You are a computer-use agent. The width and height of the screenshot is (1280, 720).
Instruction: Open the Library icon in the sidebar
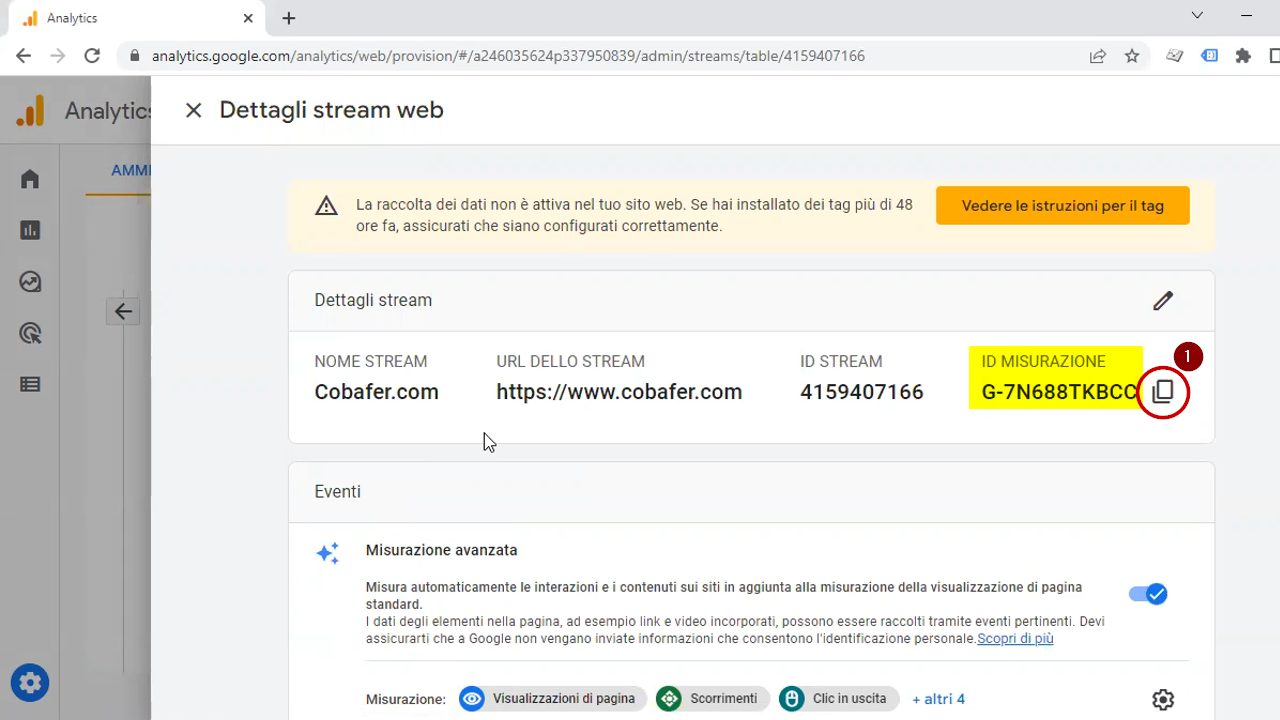(30, 383)
